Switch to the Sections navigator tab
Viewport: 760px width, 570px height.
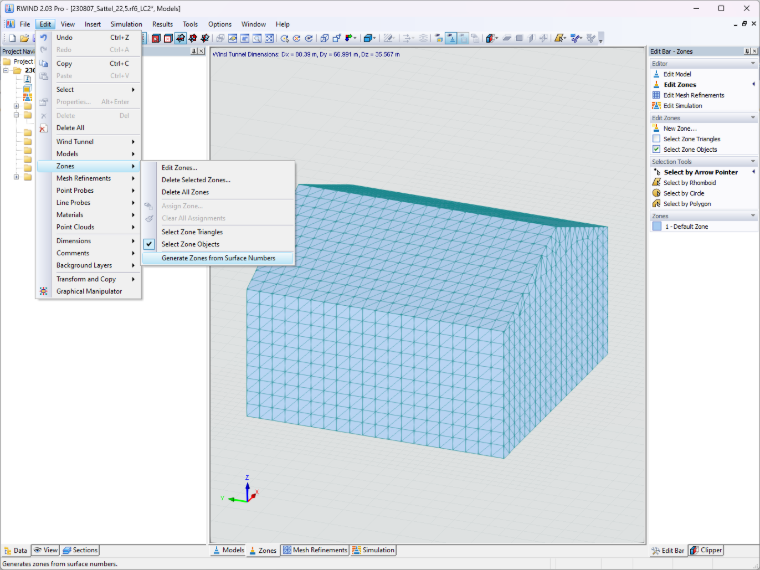tap(80, 550)
